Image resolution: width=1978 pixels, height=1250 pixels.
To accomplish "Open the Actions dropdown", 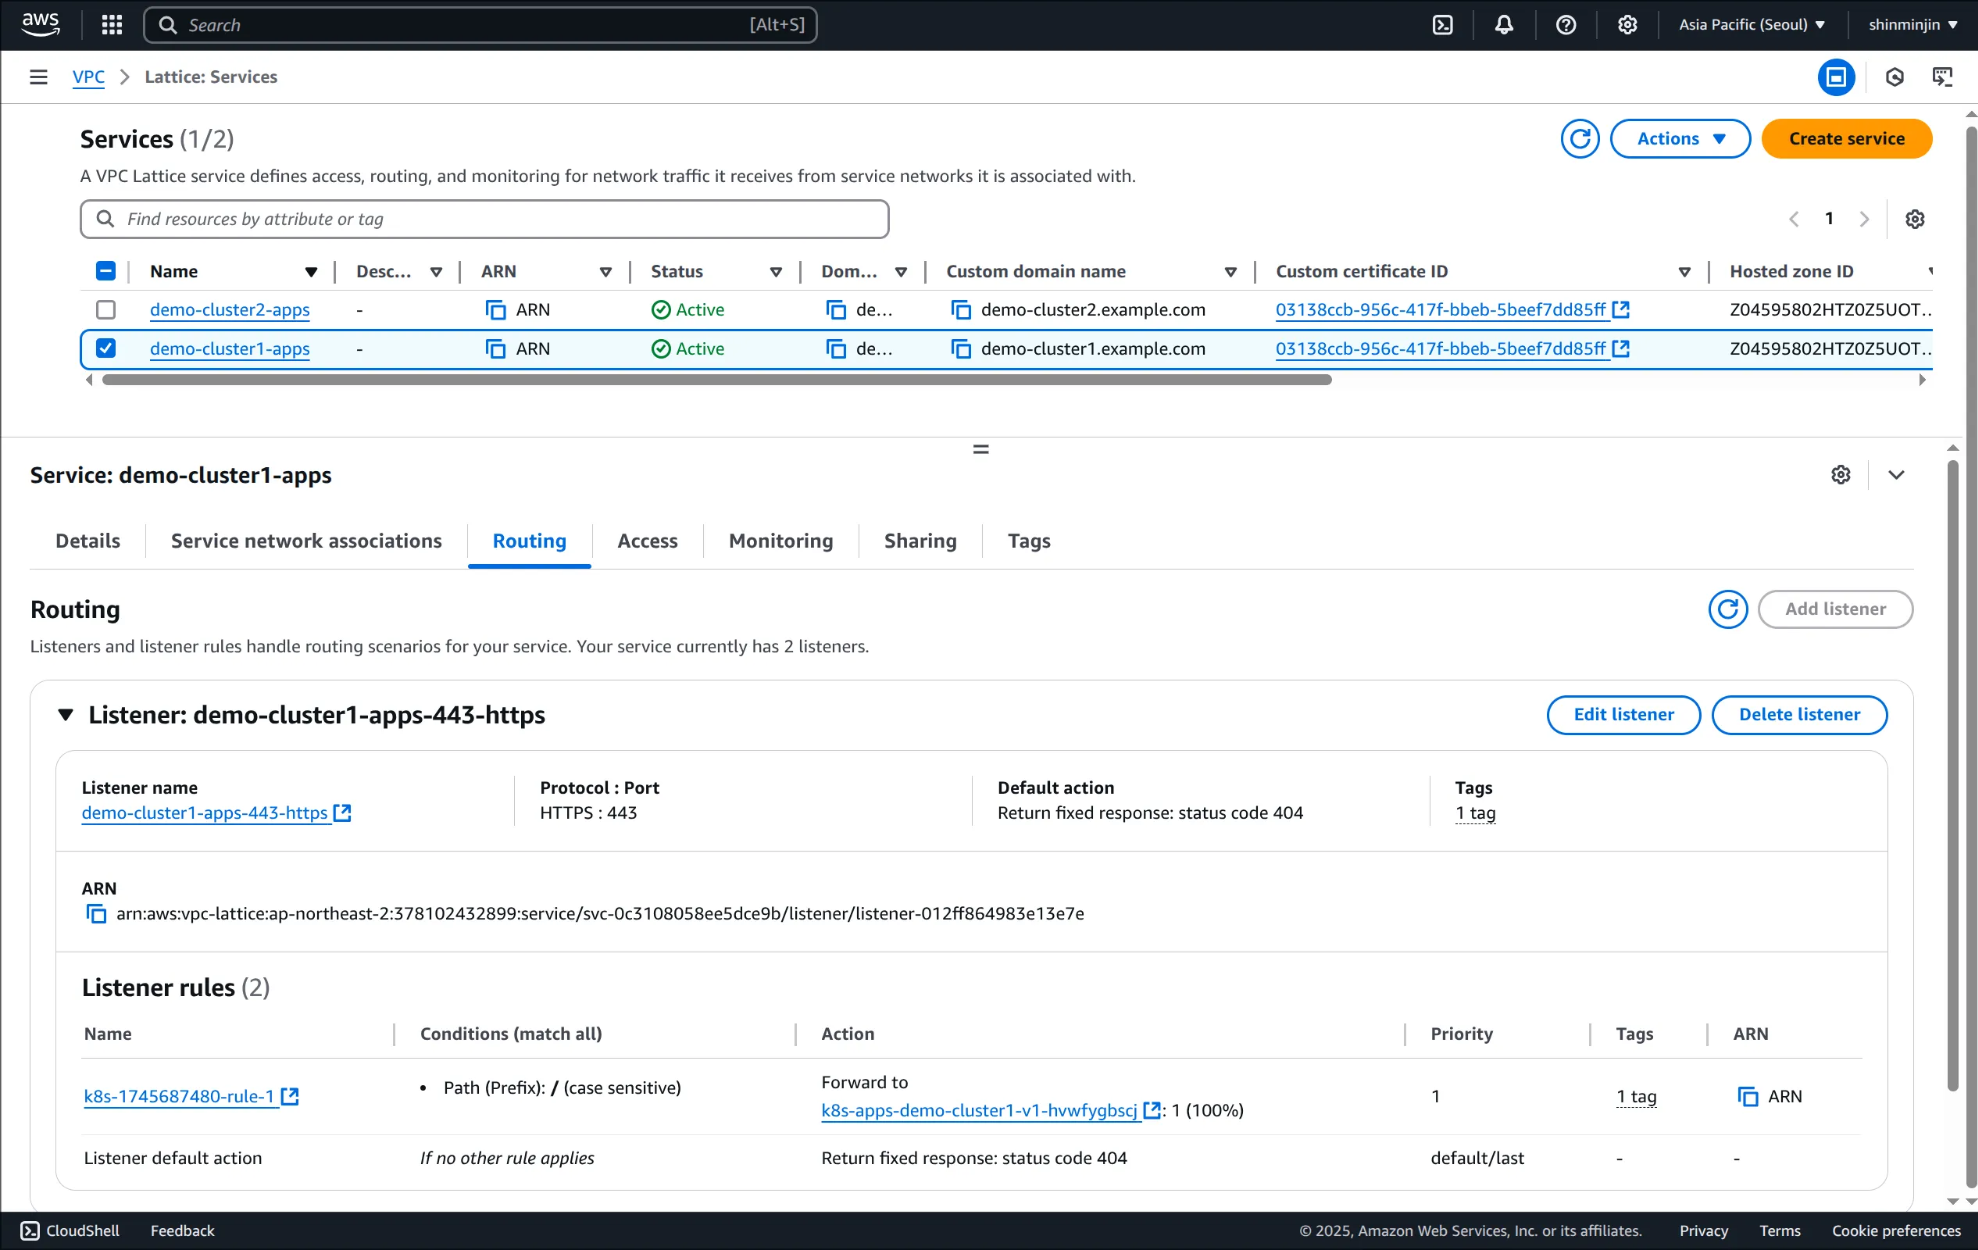I will click(x=1680, y=139).
